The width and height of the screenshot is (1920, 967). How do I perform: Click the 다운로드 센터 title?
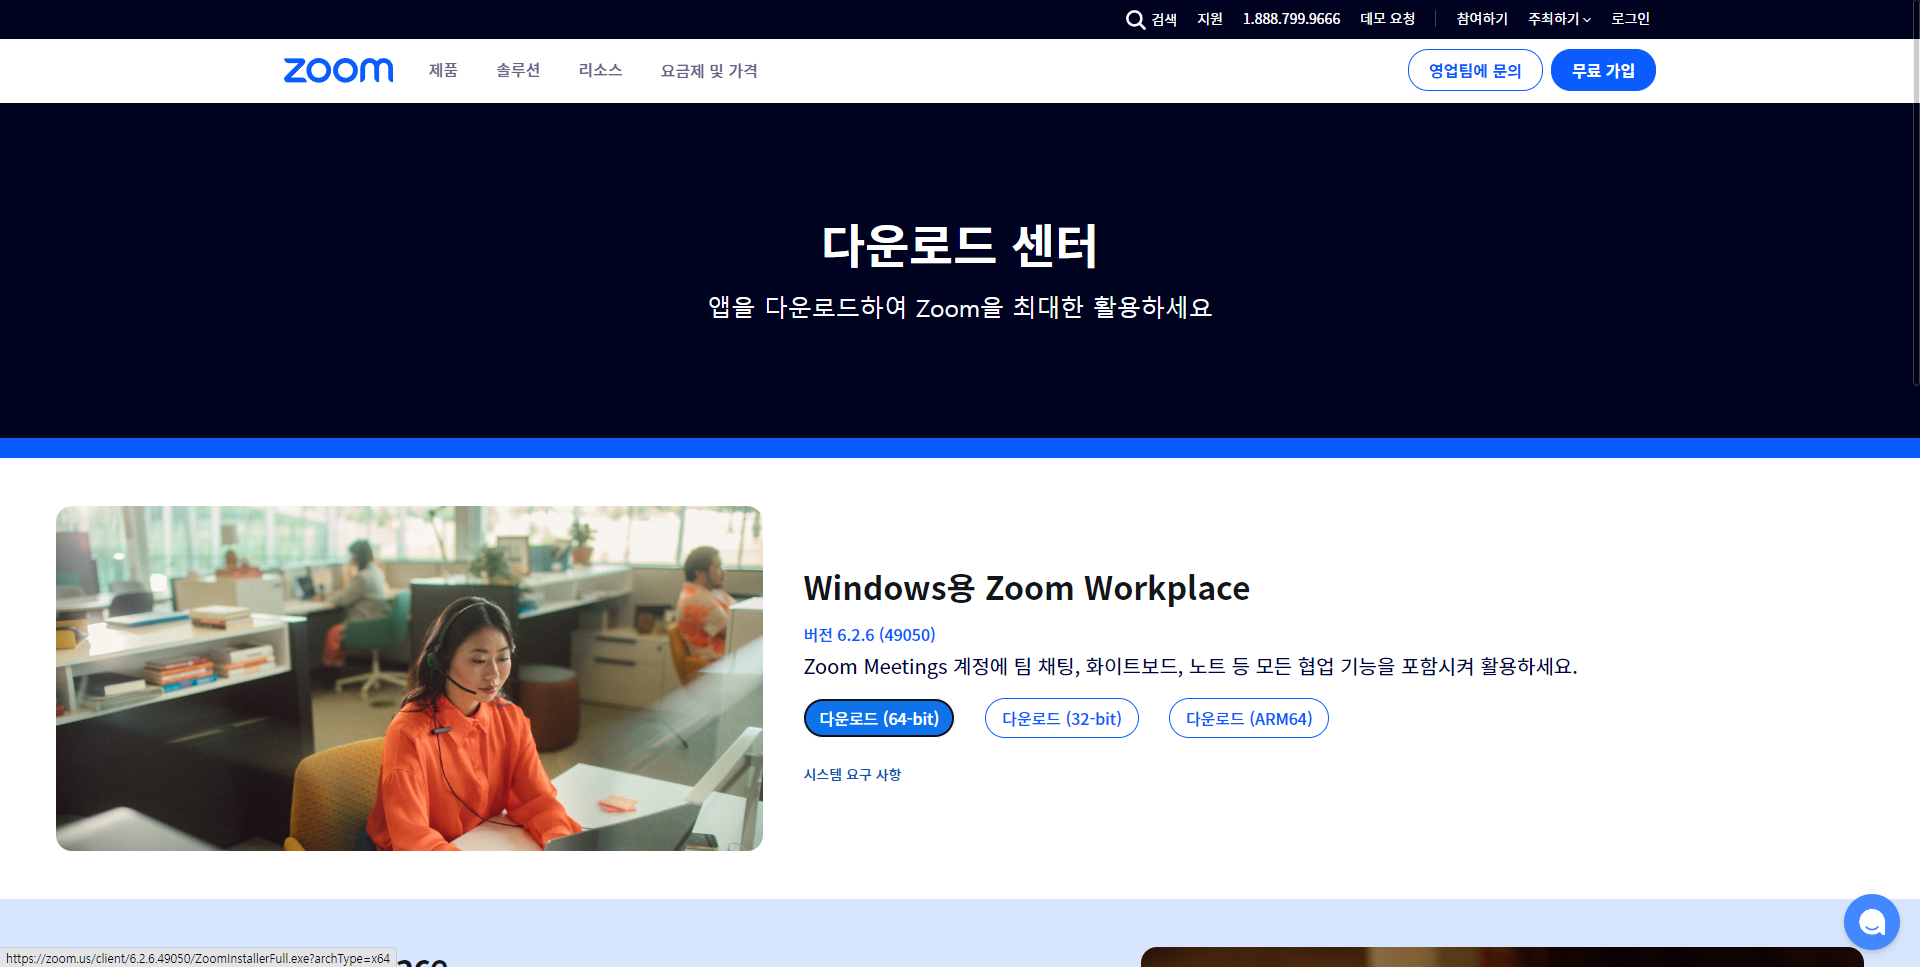coord(960,245)
